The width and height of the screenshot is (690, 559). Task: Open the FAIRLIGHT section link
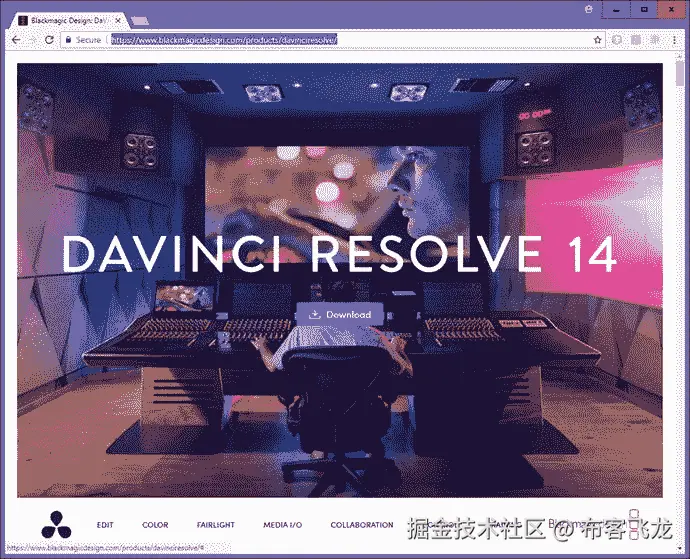[x=216, y=525]
